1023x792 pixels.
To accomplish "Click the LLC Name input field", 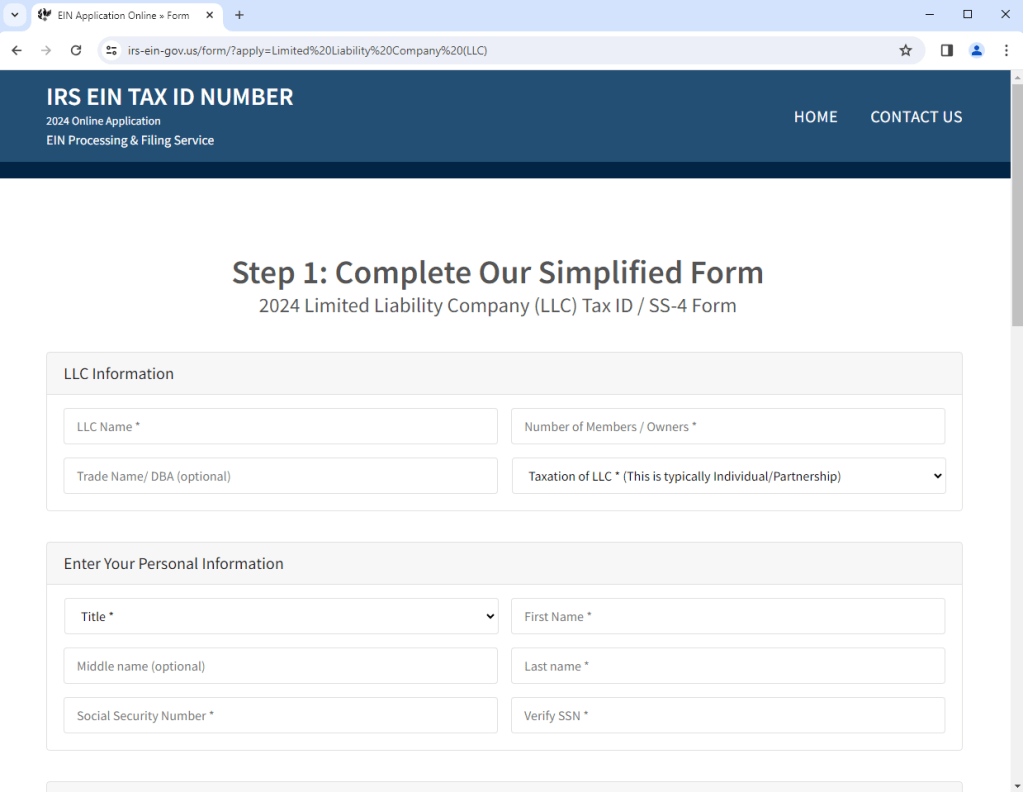I will (280, 426).
